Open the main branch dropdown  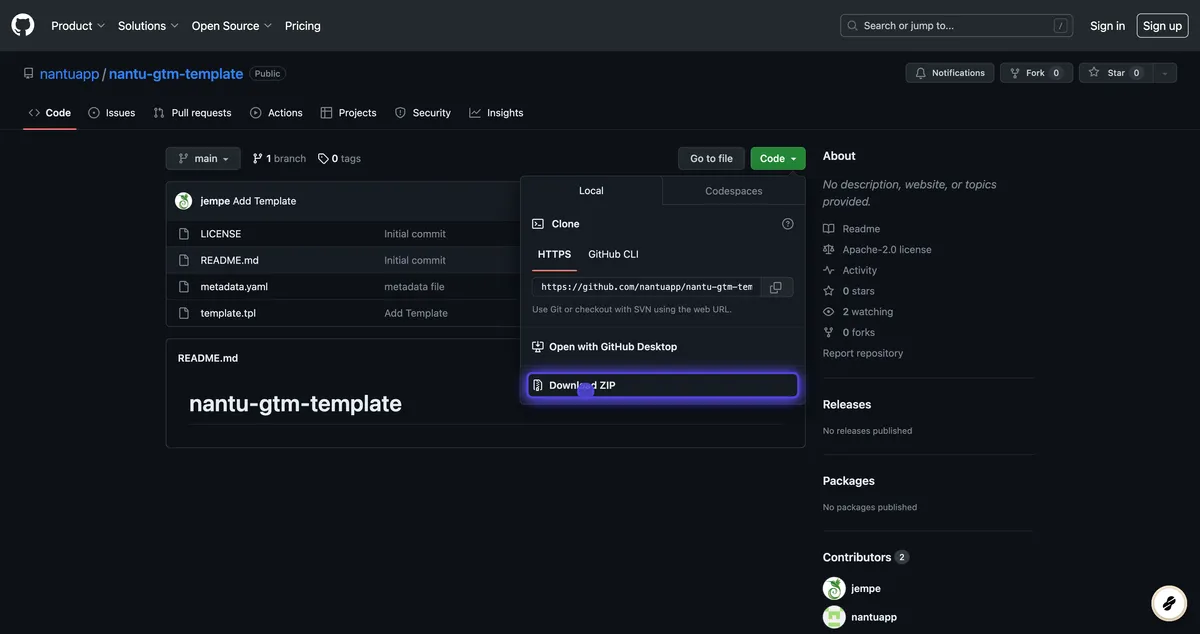[203, 159]
